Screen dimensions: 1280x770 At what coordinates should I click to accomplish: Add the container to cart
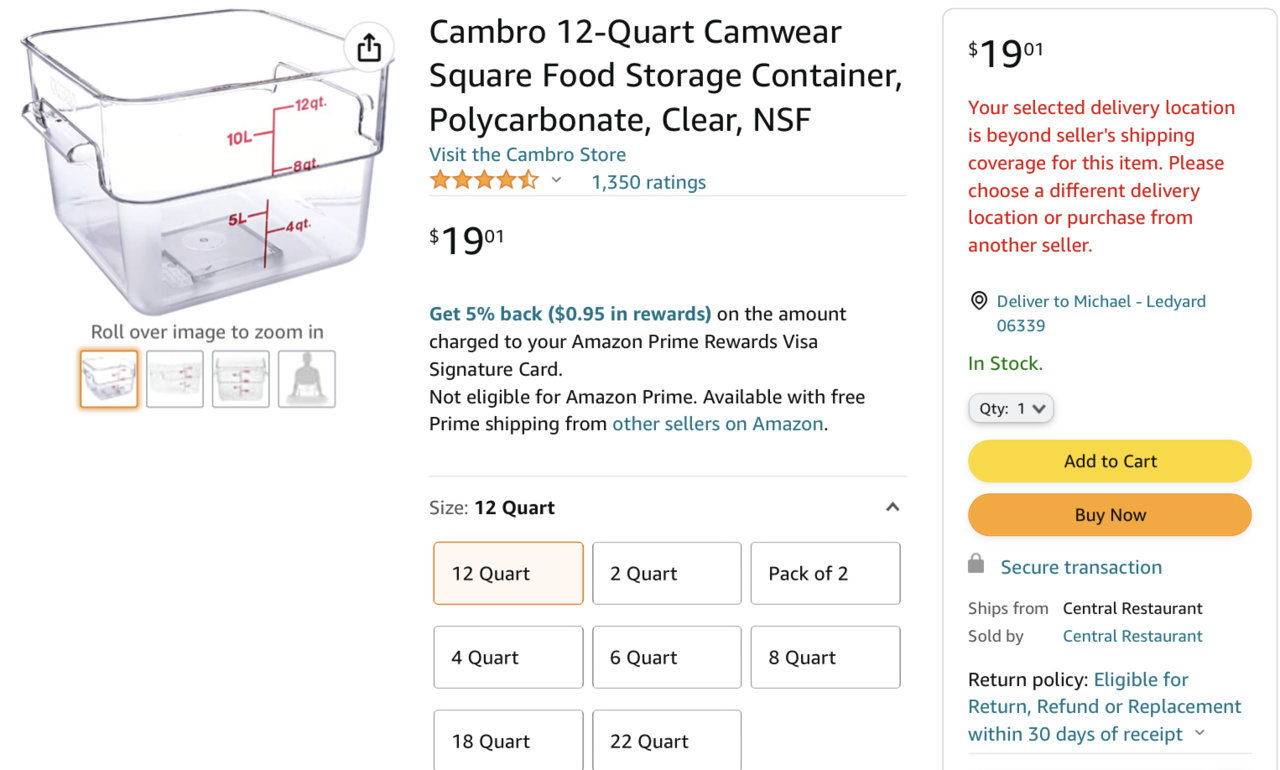pos(1110,461)
